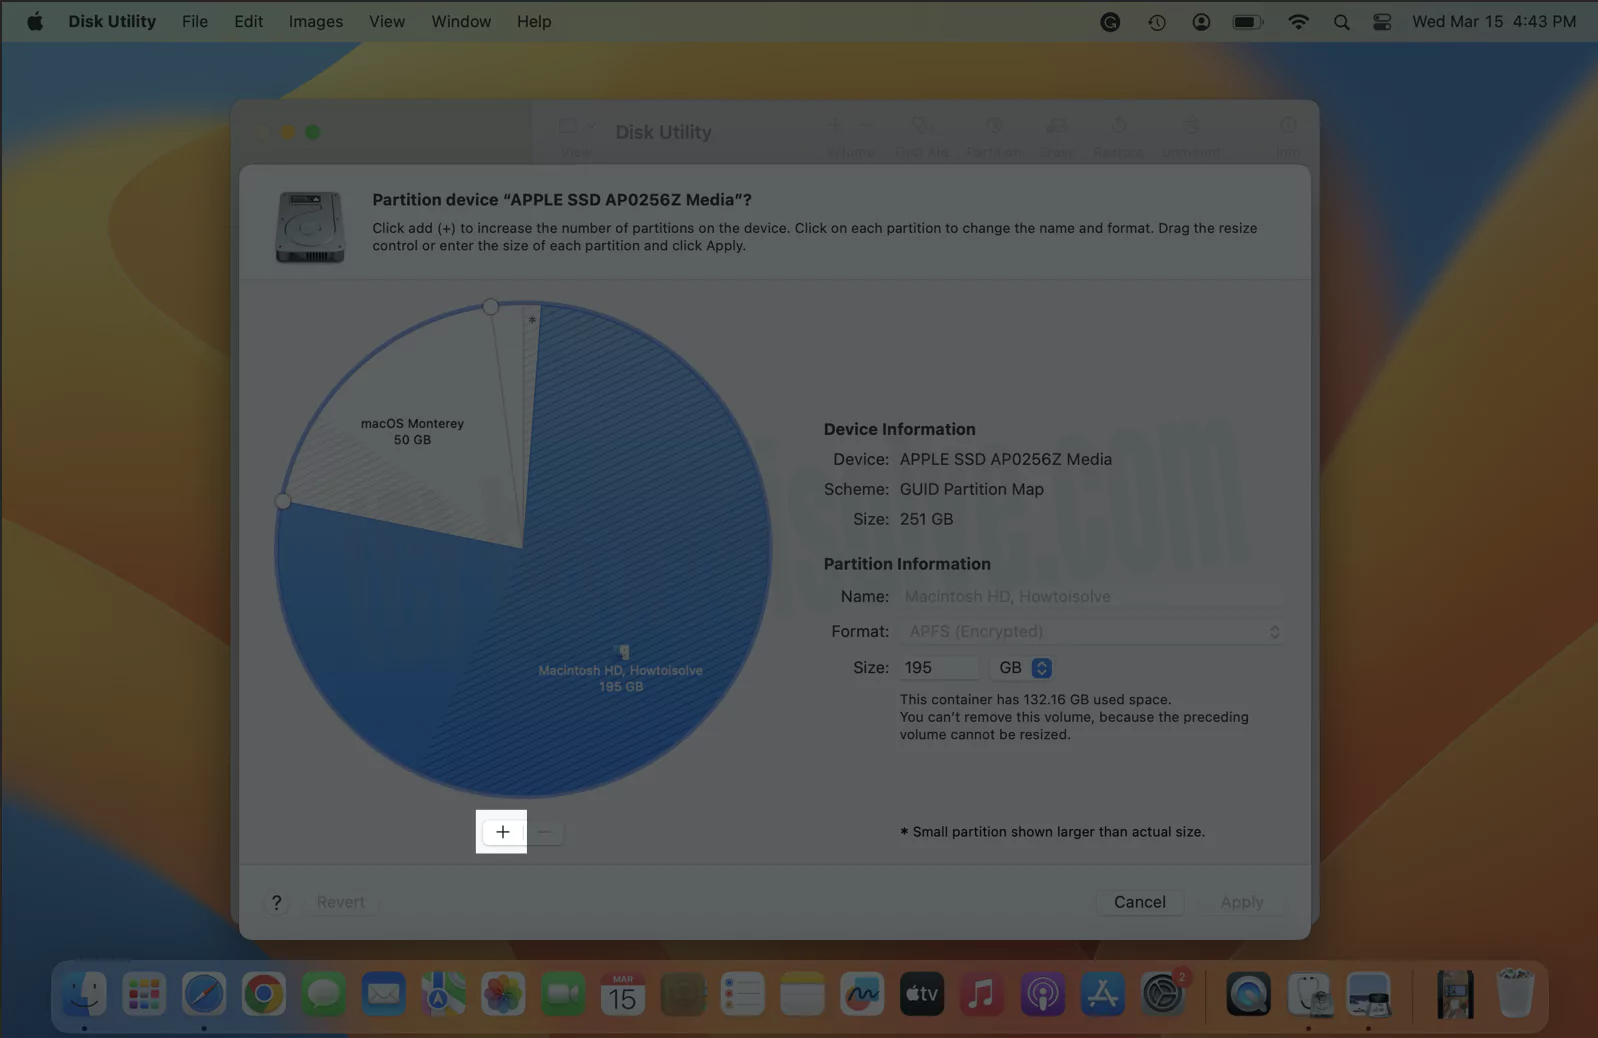1598x1038 pixels.
Task: Open Podcasts from the Dock
Action: coord(1042,995)
